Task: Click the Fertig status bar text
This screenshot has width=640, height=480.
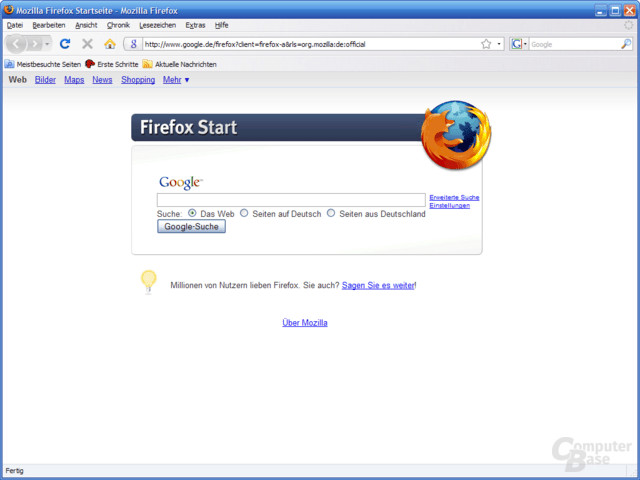Action: (x=15, y=471)
